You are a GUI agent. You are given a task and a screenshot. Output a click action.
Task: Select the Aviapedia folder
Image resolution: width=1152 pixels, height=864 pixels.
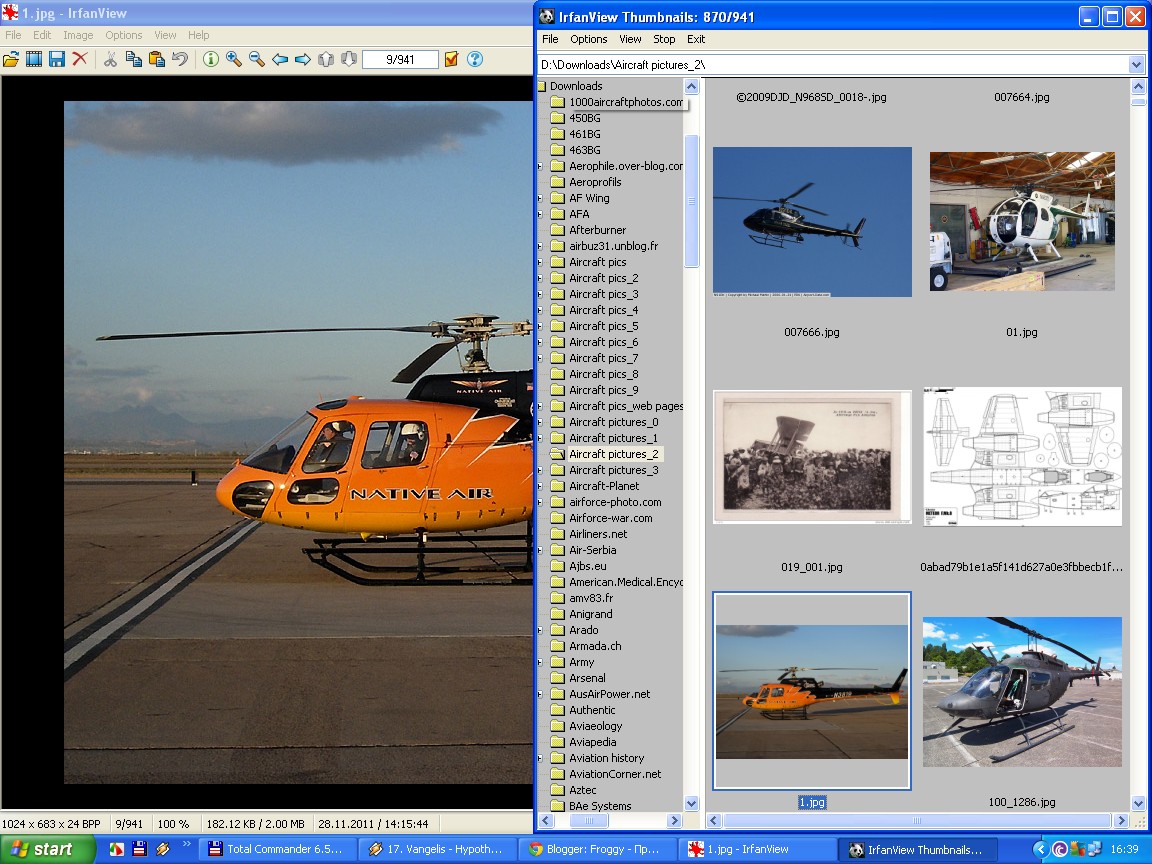click(592, 742)
